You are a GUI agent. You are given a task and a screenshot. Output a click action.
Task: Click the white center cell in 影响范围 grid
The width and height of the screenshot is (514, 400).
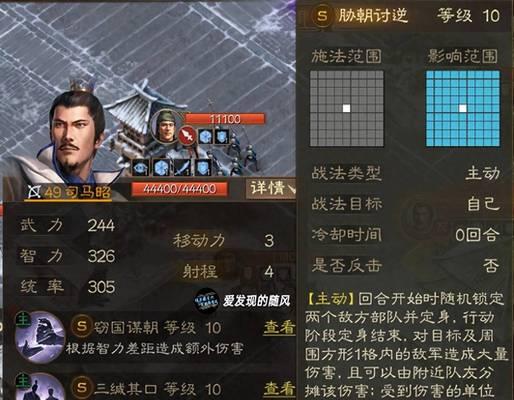(463, 108)
